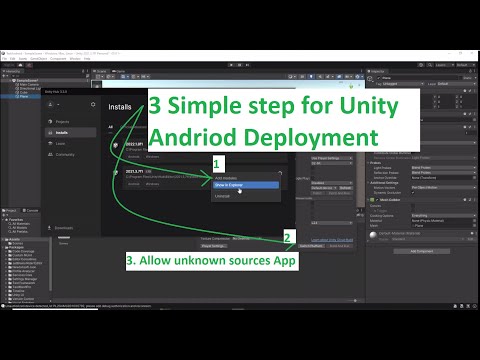This screenshot has height=360, width=480.
Task: Expand the Packages folder in Project panel
Action: [x=3, y=247]
